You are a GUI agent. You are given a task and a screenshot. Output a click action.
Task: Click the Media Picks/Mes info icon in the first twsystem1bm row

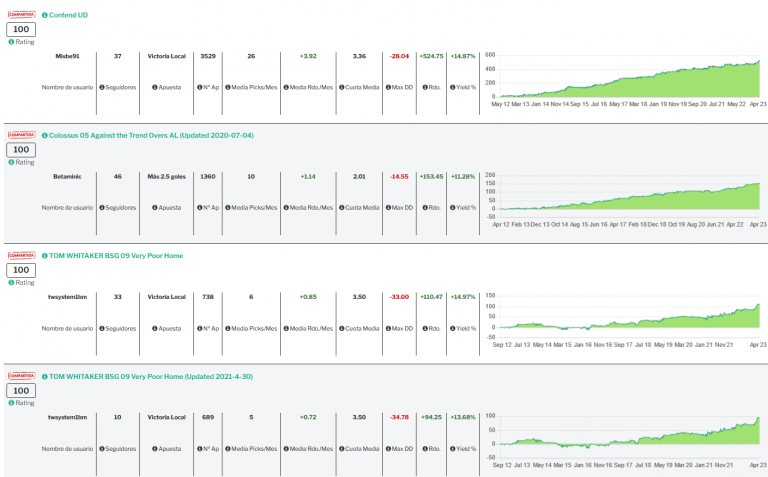[227, 327]
